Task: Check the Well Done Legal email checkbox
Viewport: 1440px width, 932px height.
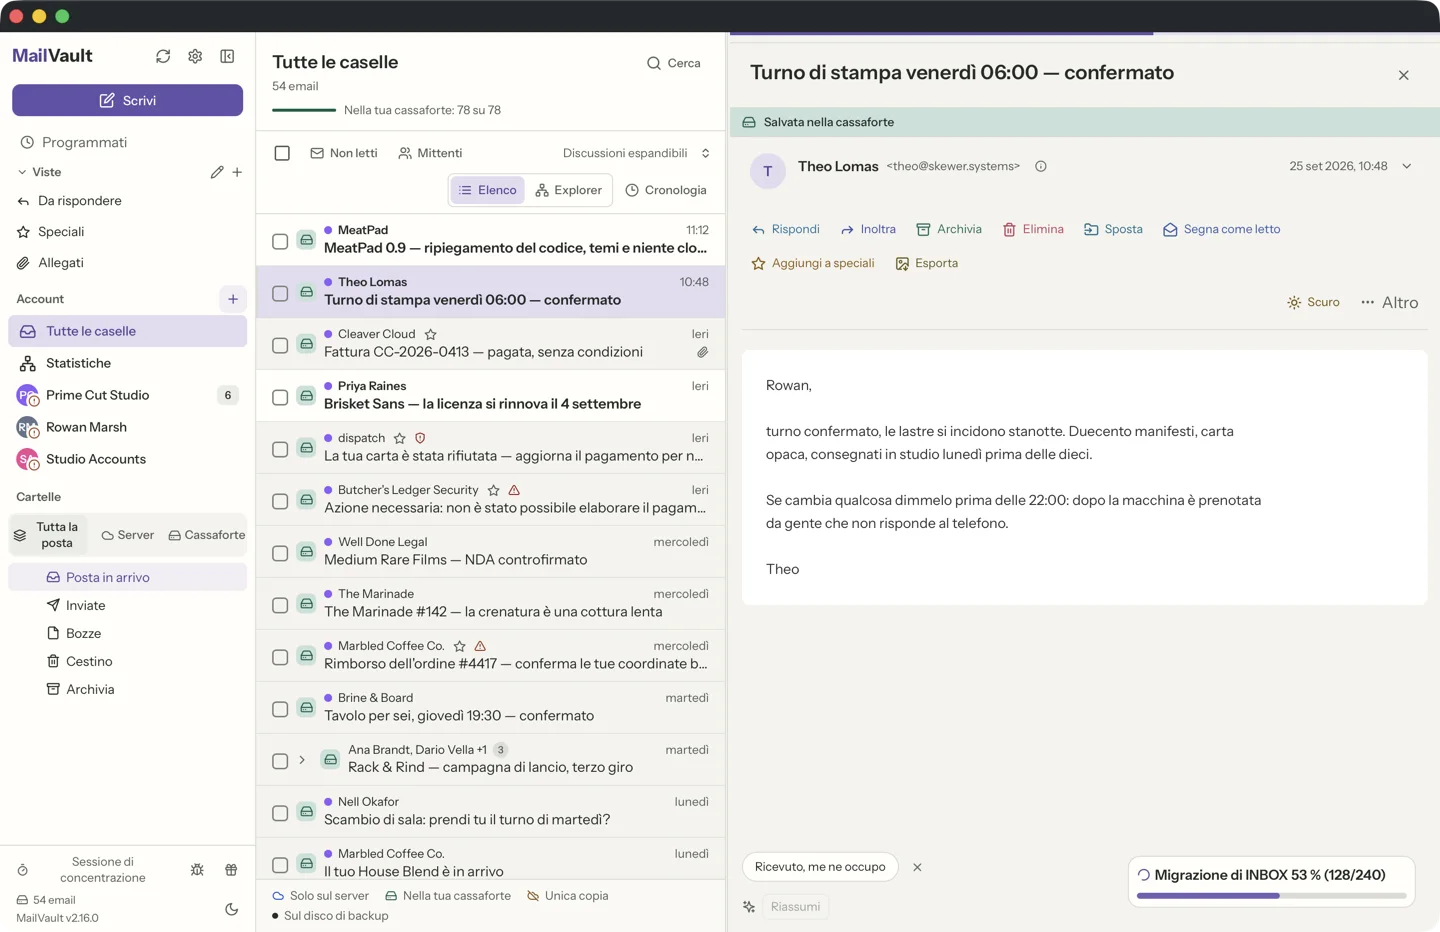Action: coord(280,553)
